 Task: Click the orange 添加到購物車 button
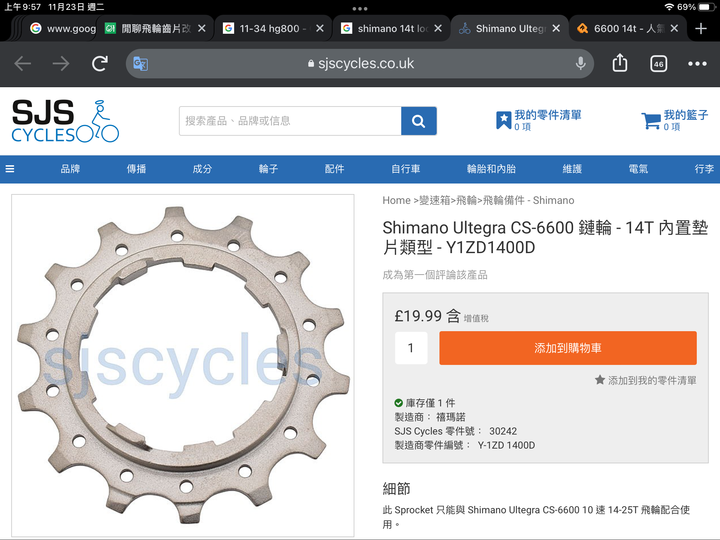click(x=568, y=348)
